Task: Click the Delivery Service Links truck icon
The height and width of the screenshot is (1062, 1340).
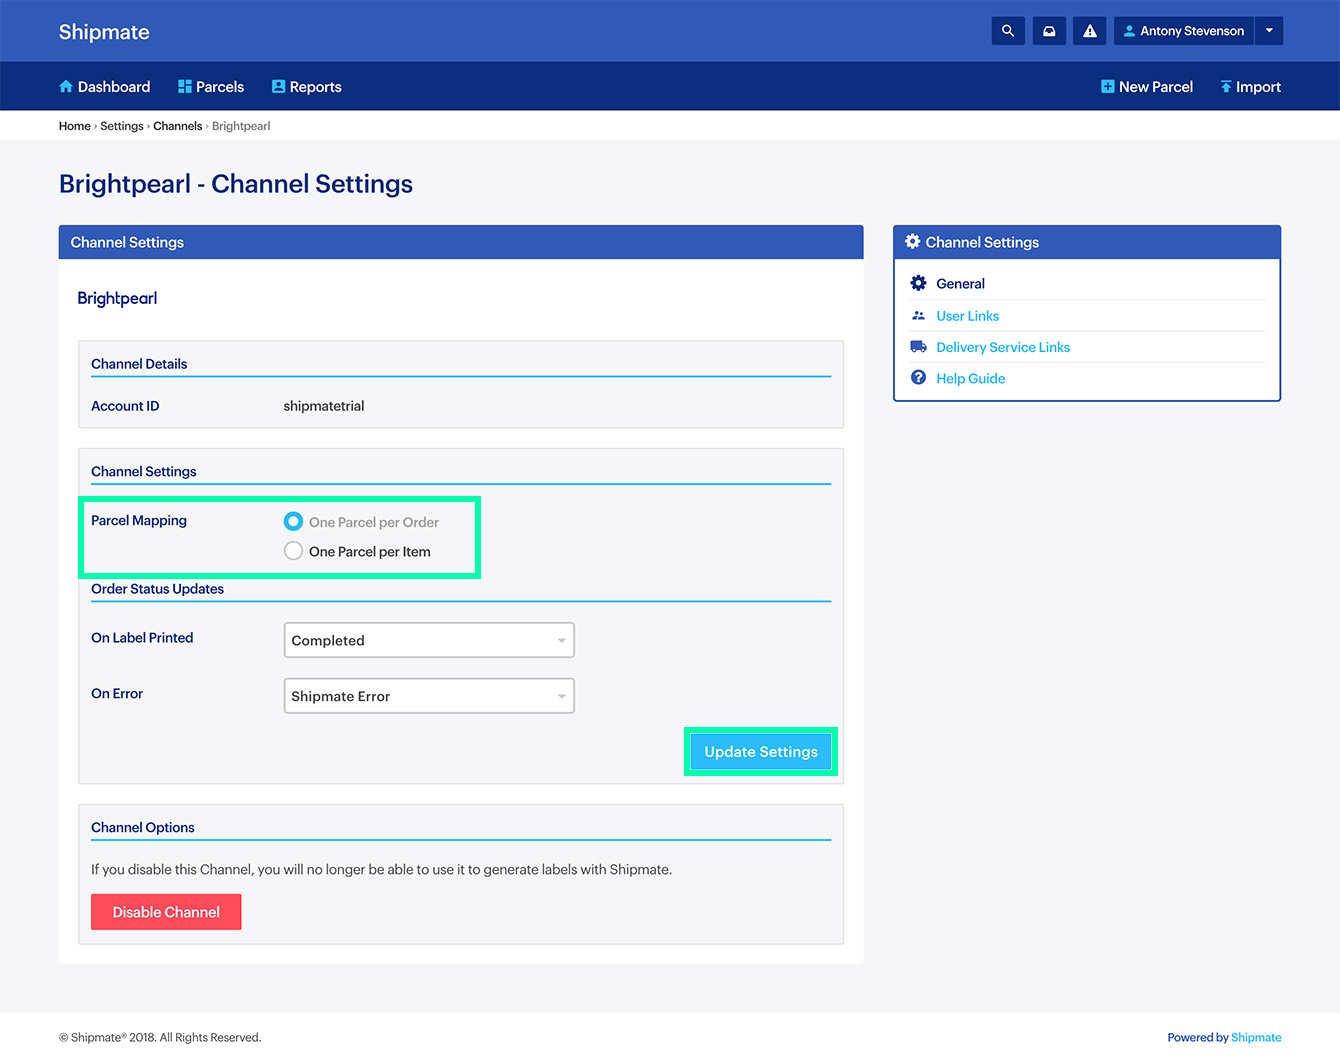Action: pos(918,347)
